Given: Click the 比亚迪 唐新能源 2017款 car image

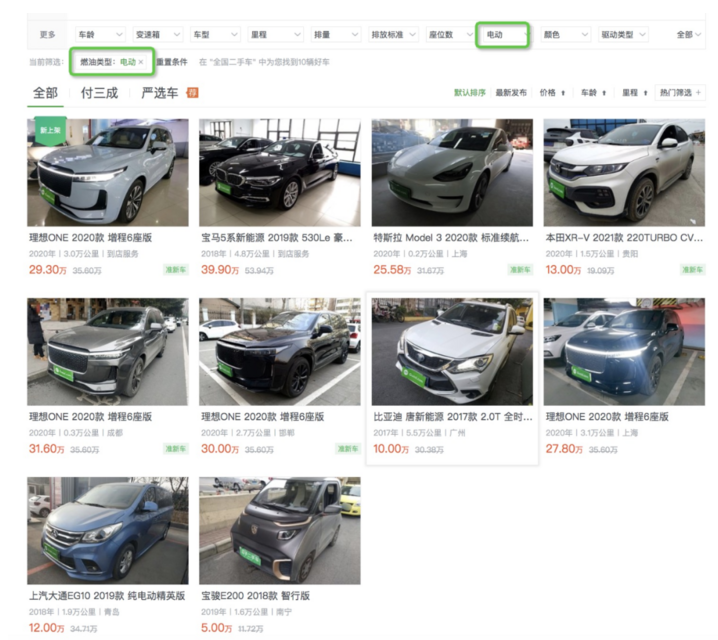Looking at the screenshot, I should click(452, 351).
